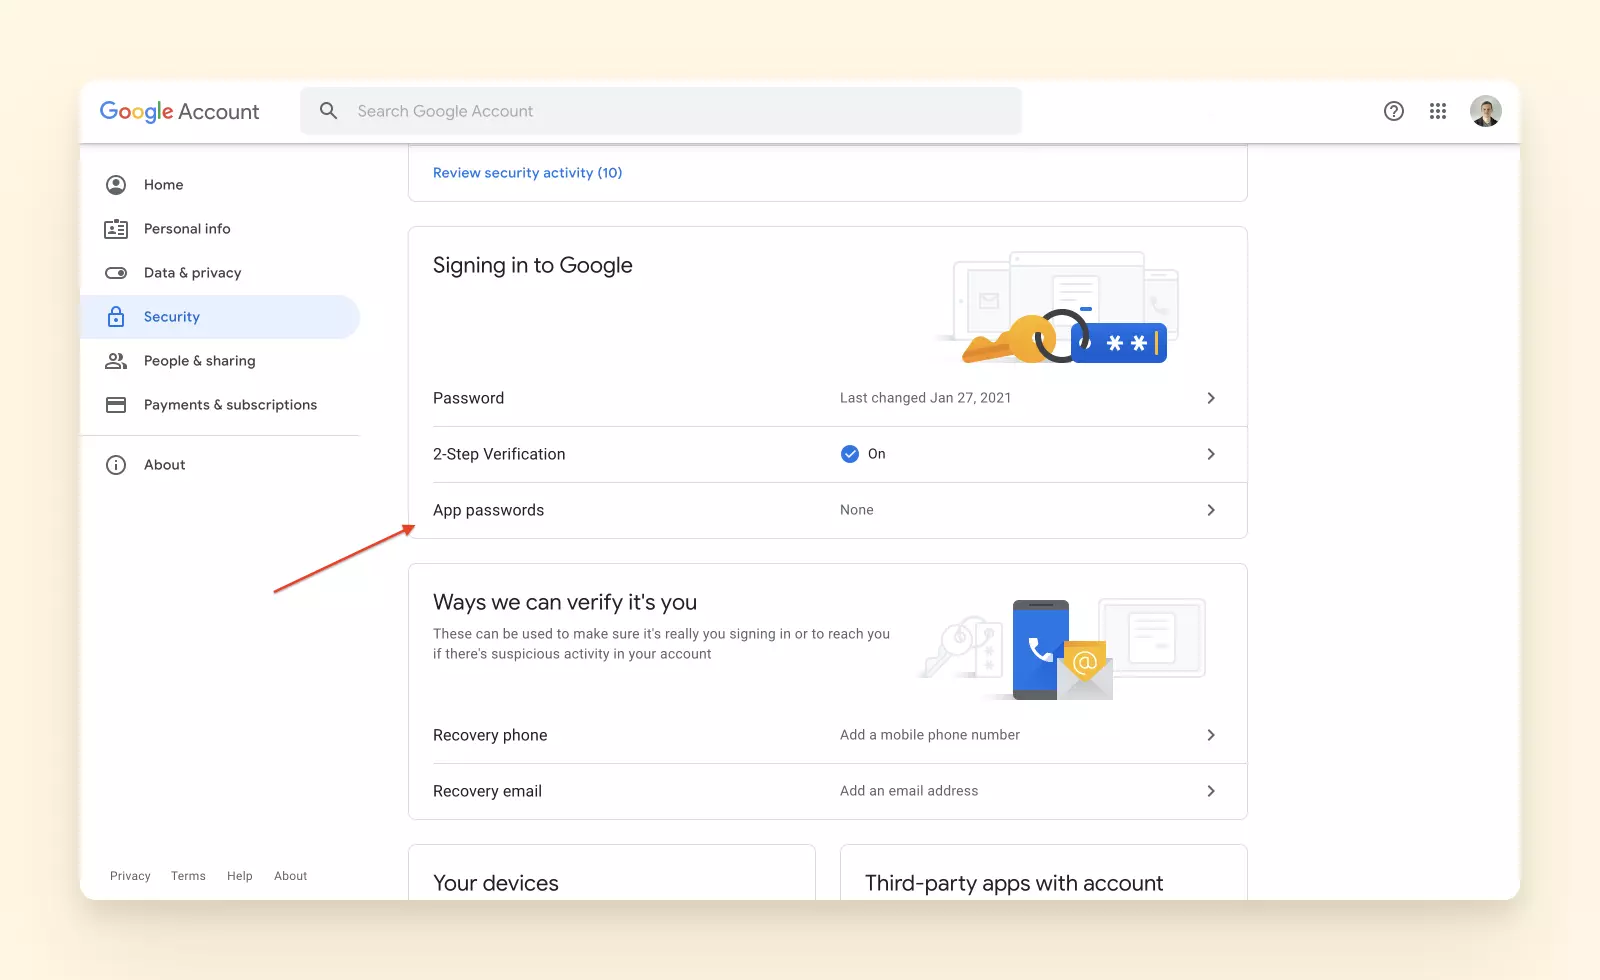Viewport: 1600px width, 980px height.
Task: Click the Home sidebar icon
Action: [x=116, y=185]
